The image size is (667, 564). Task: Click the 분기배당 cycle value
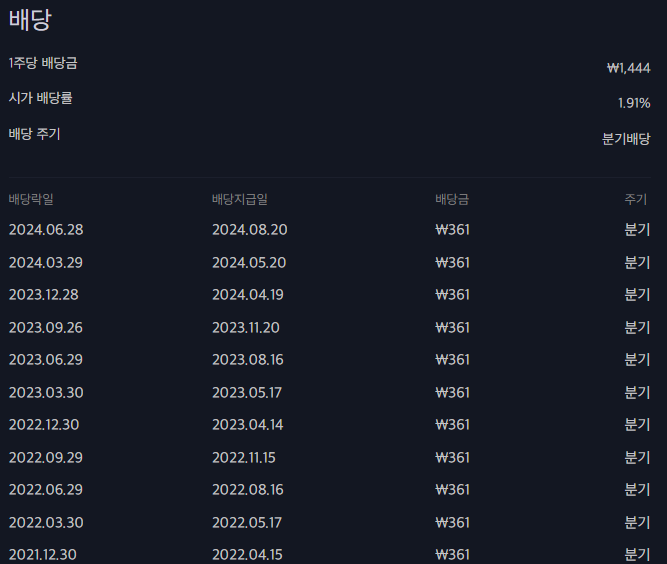626,139
